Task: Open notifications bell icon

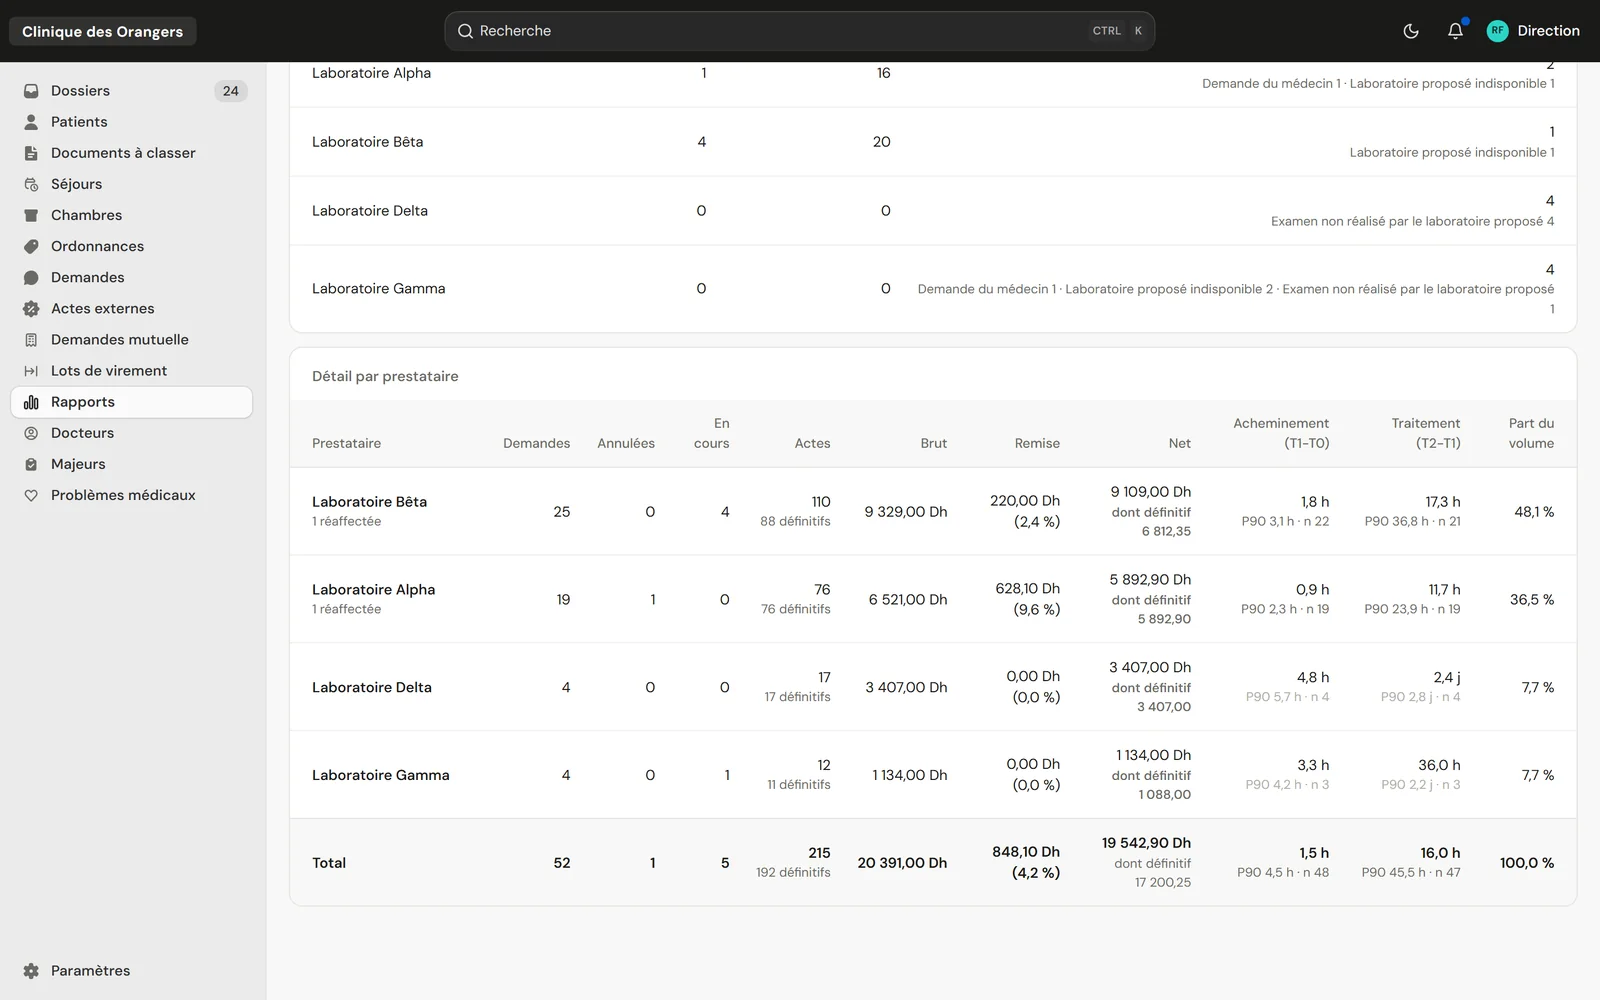Action: (1455, 31)
